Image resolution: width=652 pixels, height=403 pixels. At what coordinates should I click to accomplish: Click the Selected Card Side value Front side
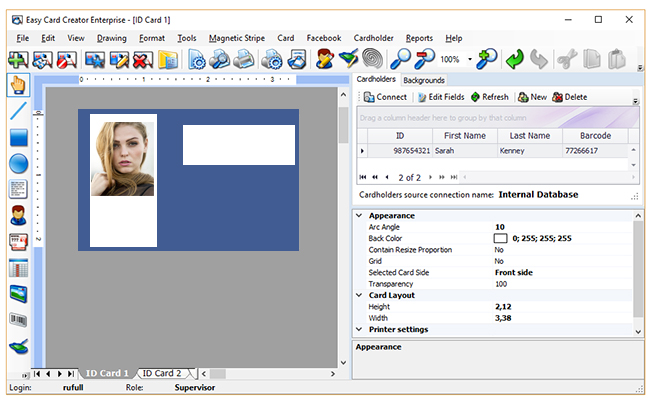pyautogui.click(x=514, y=273)
